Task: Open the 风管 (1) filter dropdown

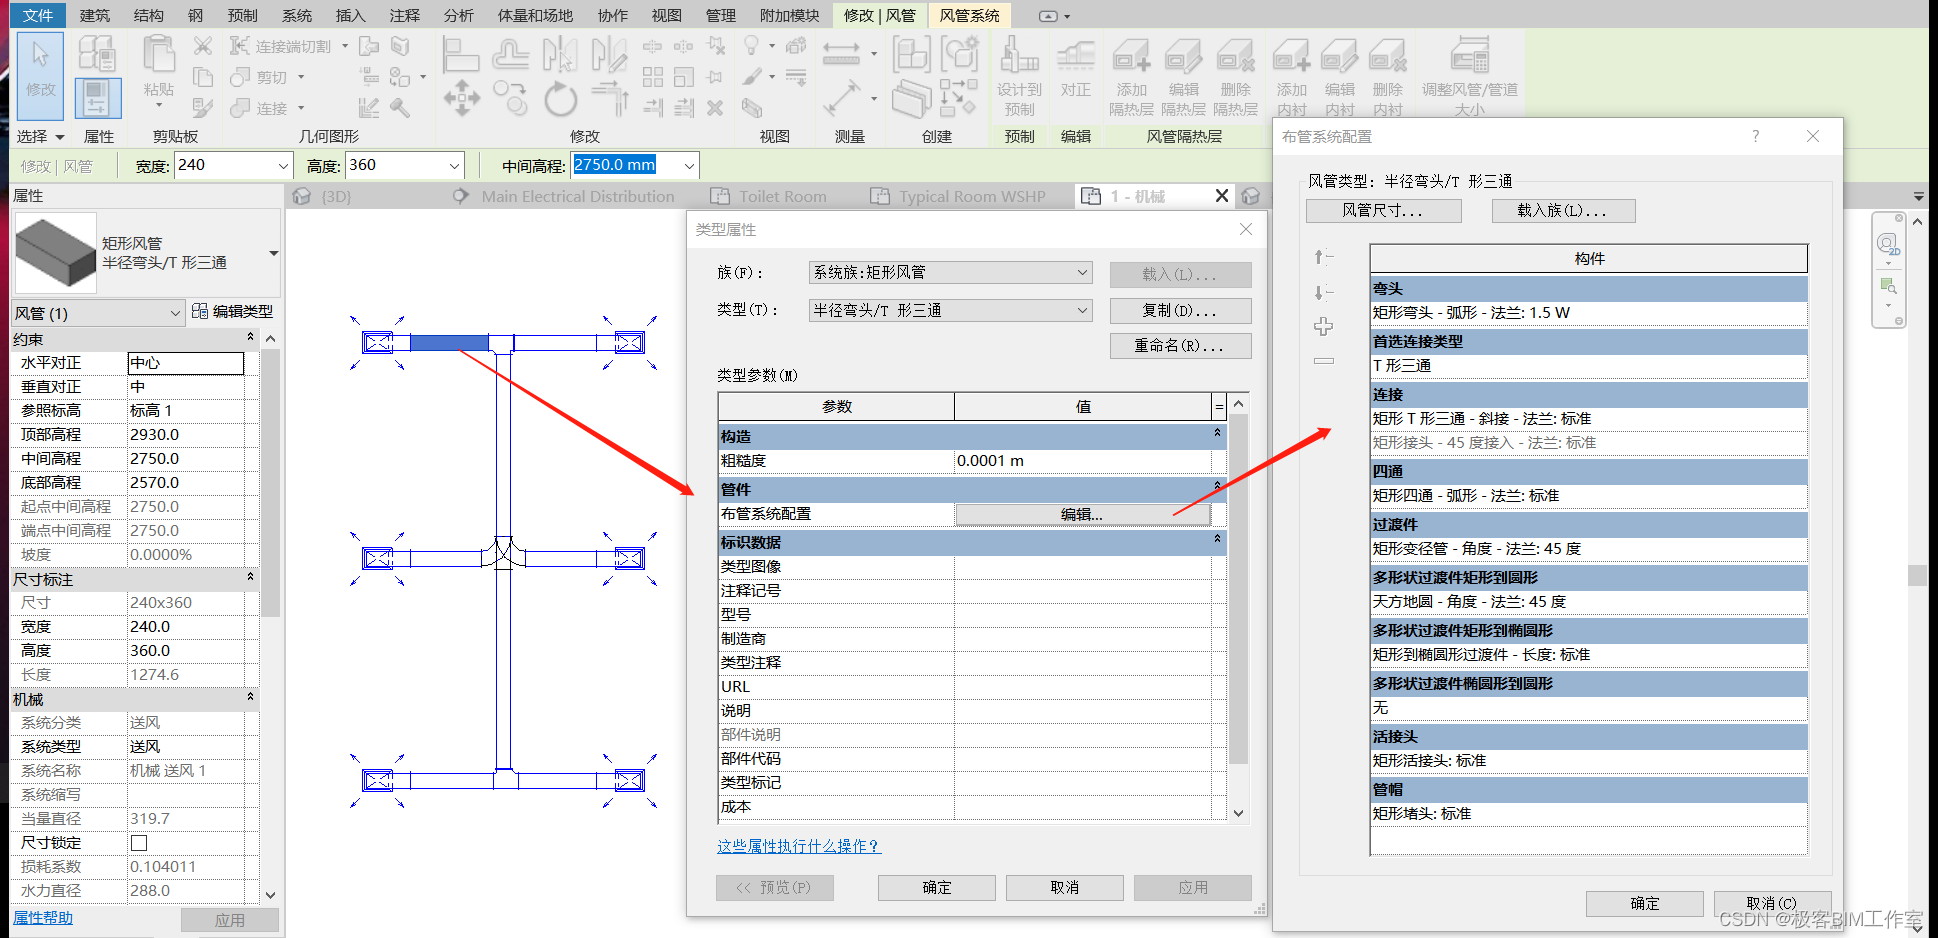Action: [x=175, y=313]
